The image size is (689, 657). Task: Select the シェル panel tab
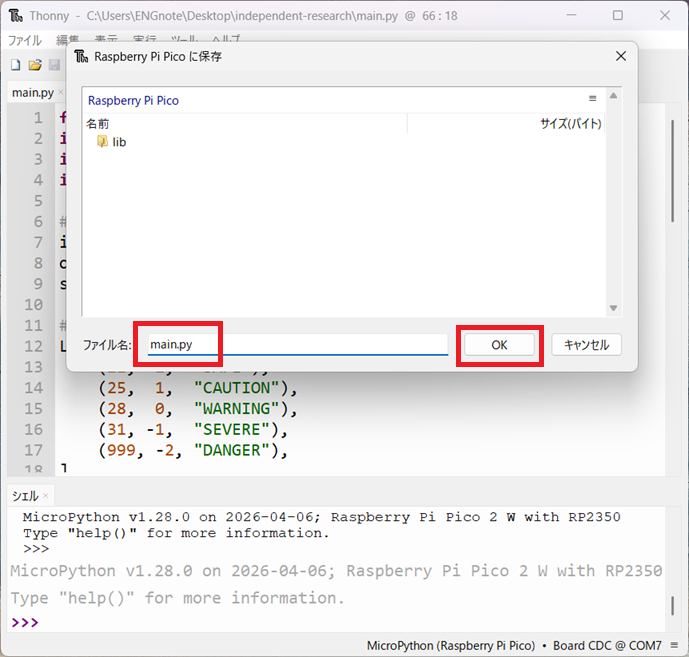[25, 496]
